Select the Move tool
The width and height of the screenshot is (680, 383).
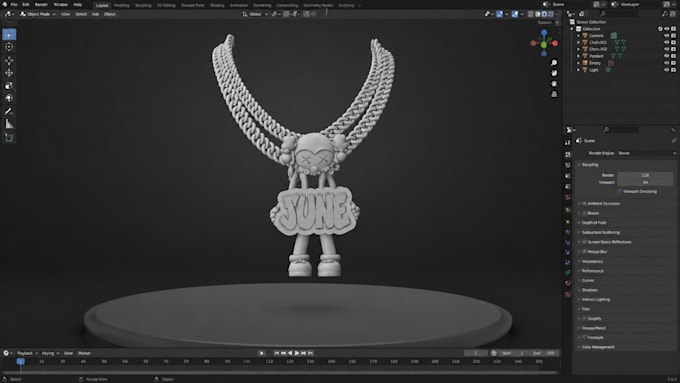(x=9, y=60)
